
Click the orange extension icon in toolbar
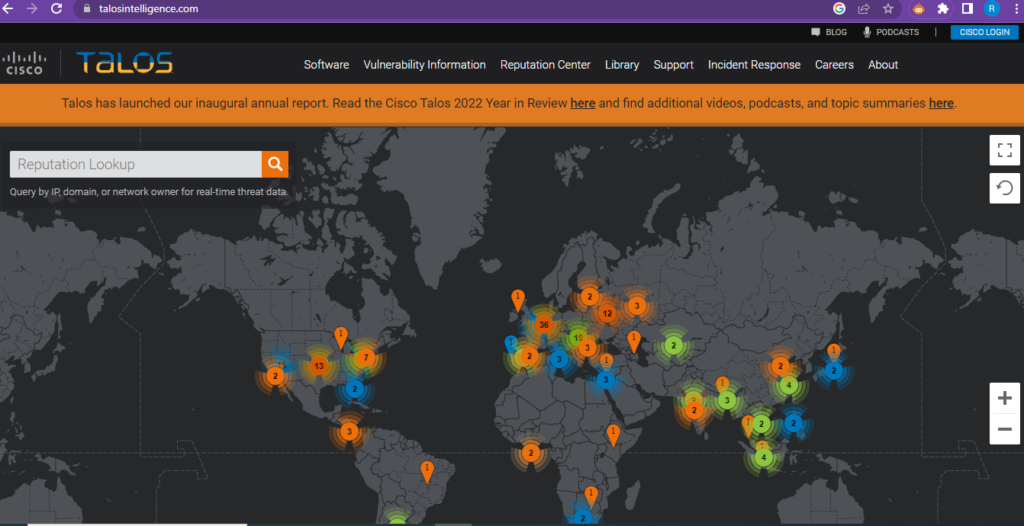pyautogui.click(x=918, y=8)
